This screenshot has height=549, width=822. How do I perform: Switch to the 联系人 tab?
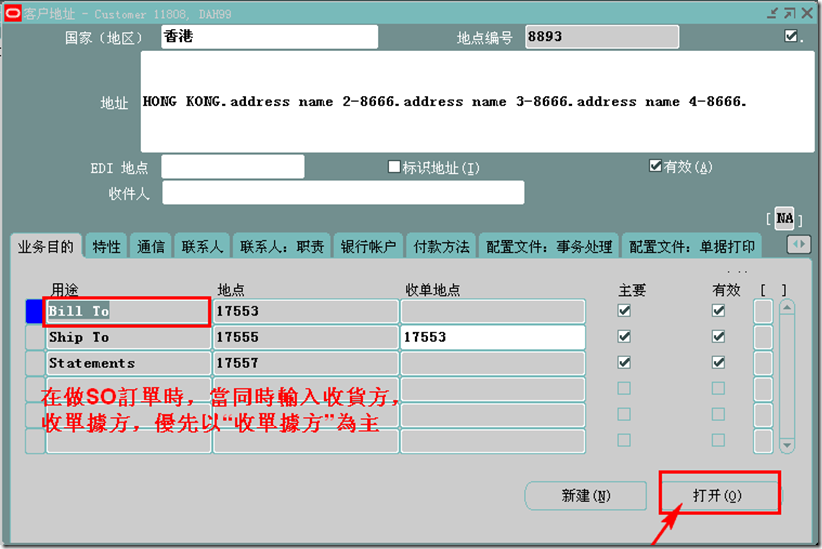202,246
